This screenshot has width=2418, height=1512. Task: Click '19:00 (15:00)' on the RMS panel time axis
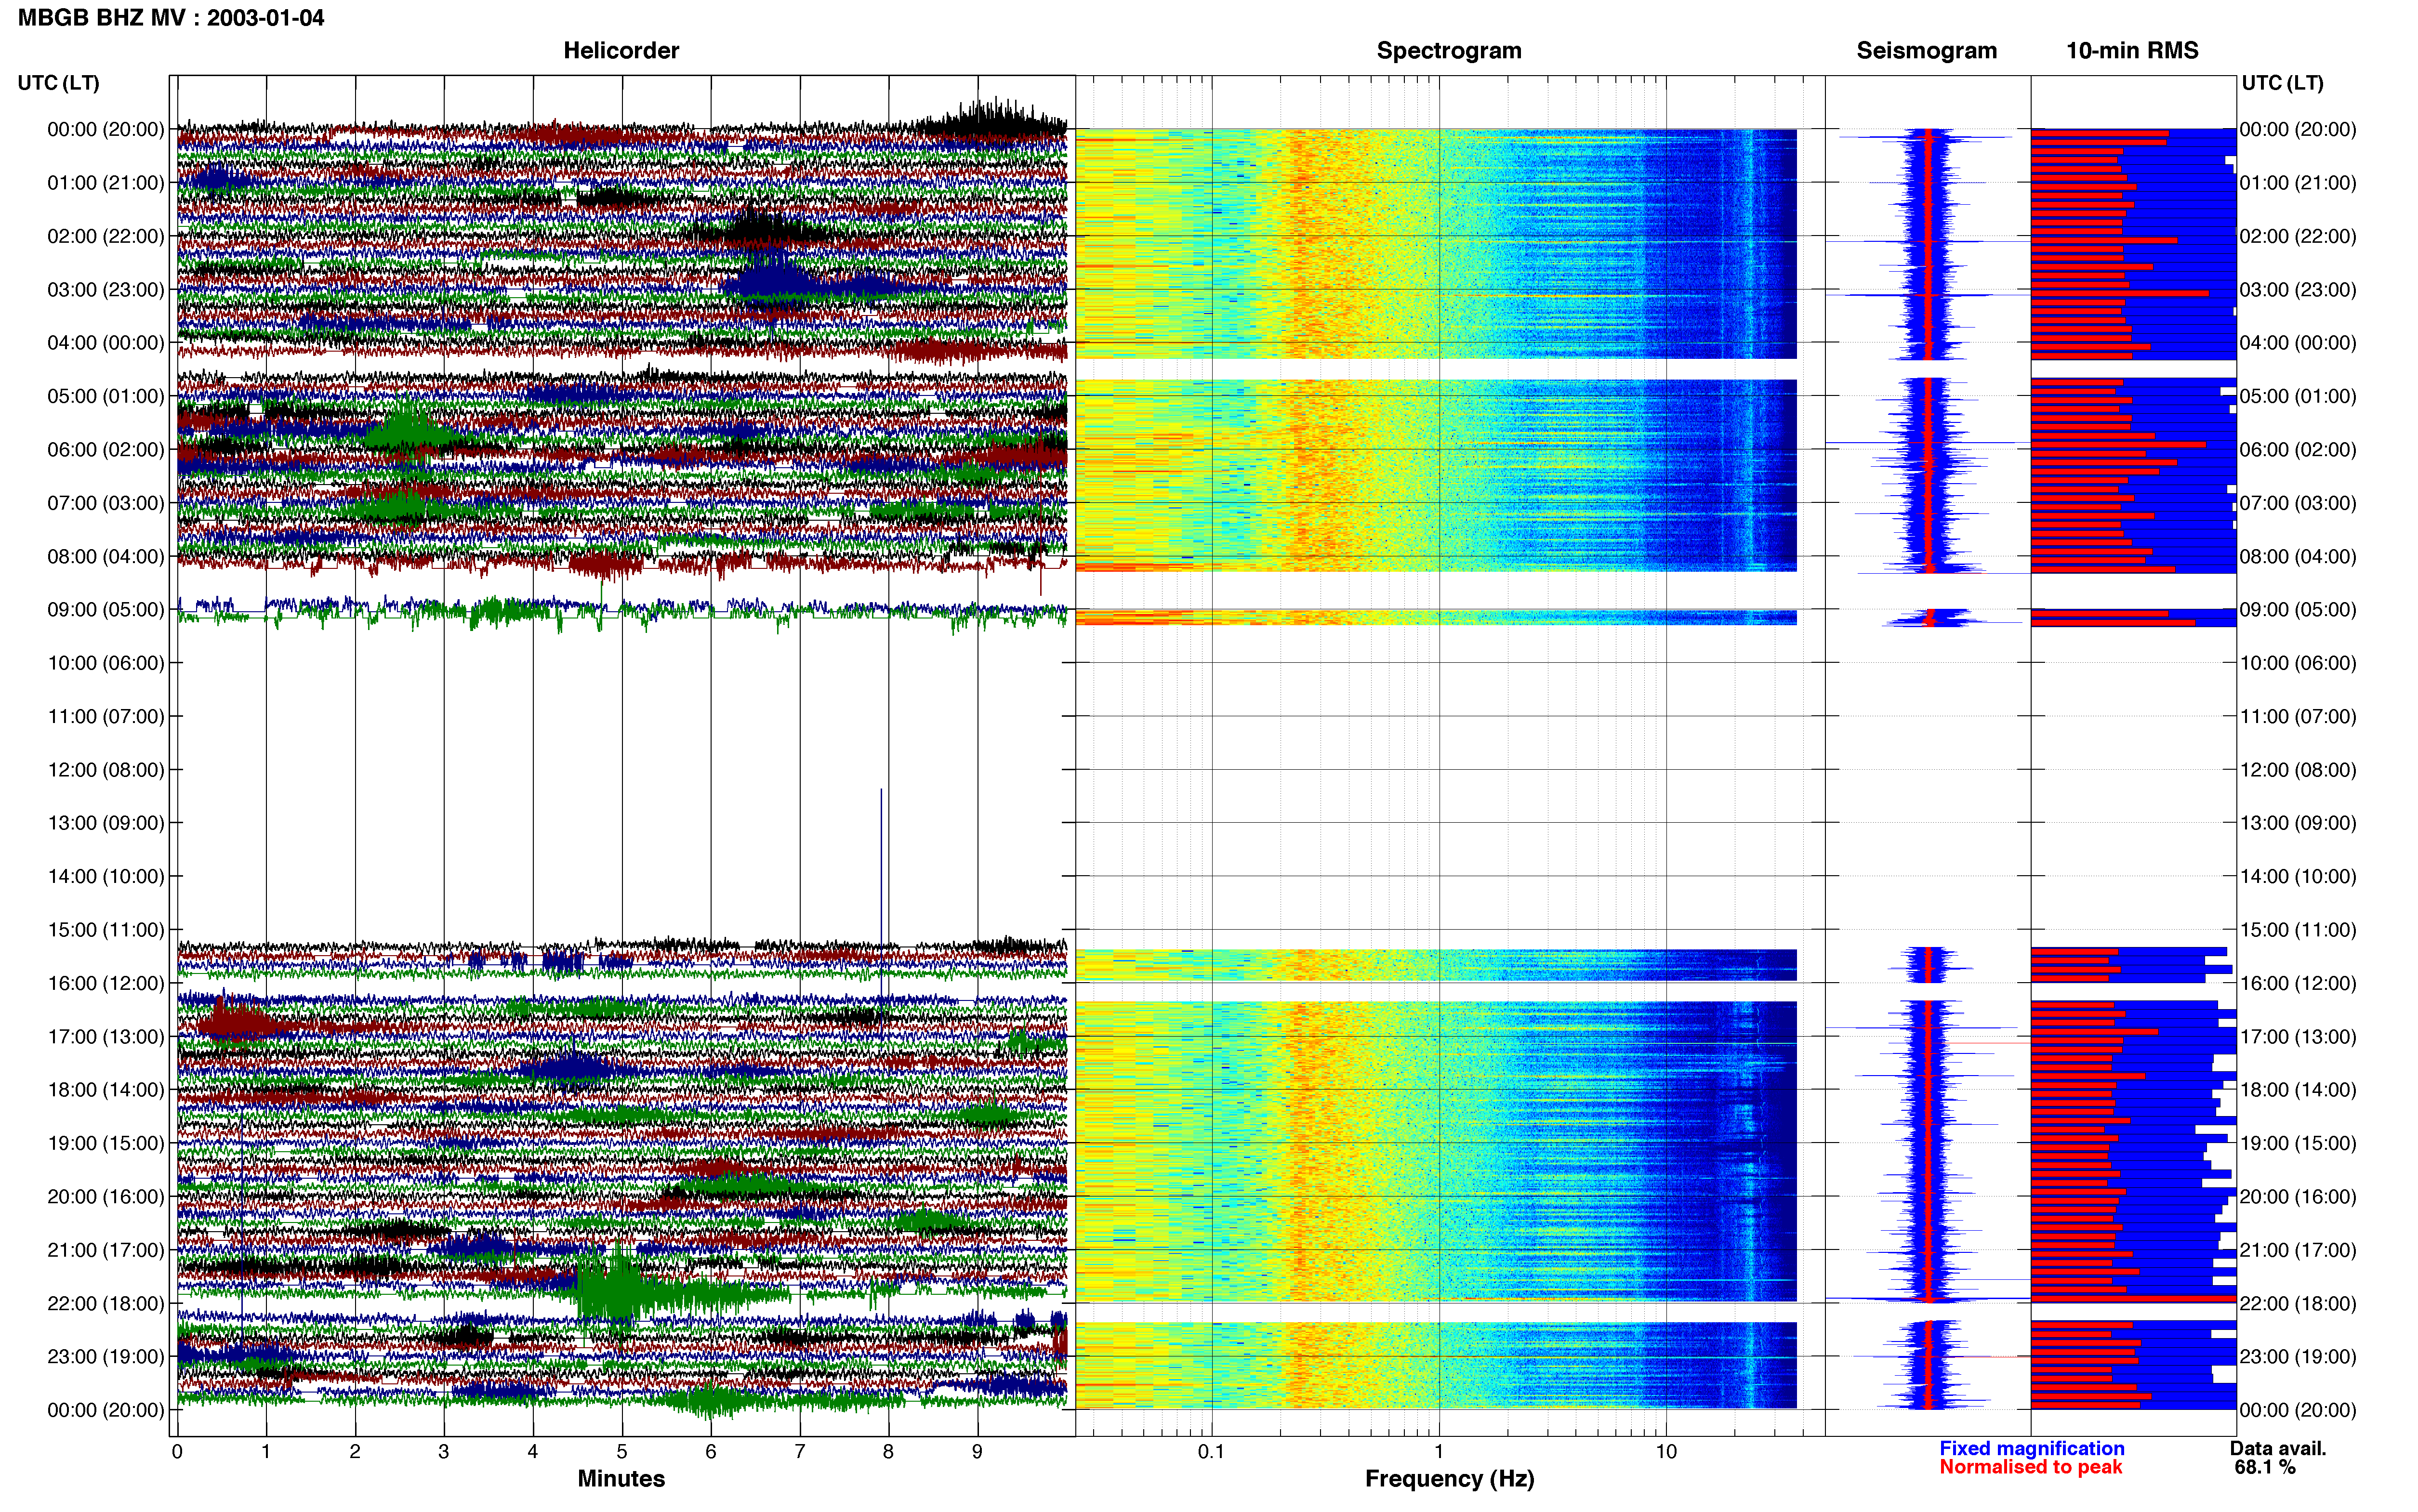point(2298,1143)
